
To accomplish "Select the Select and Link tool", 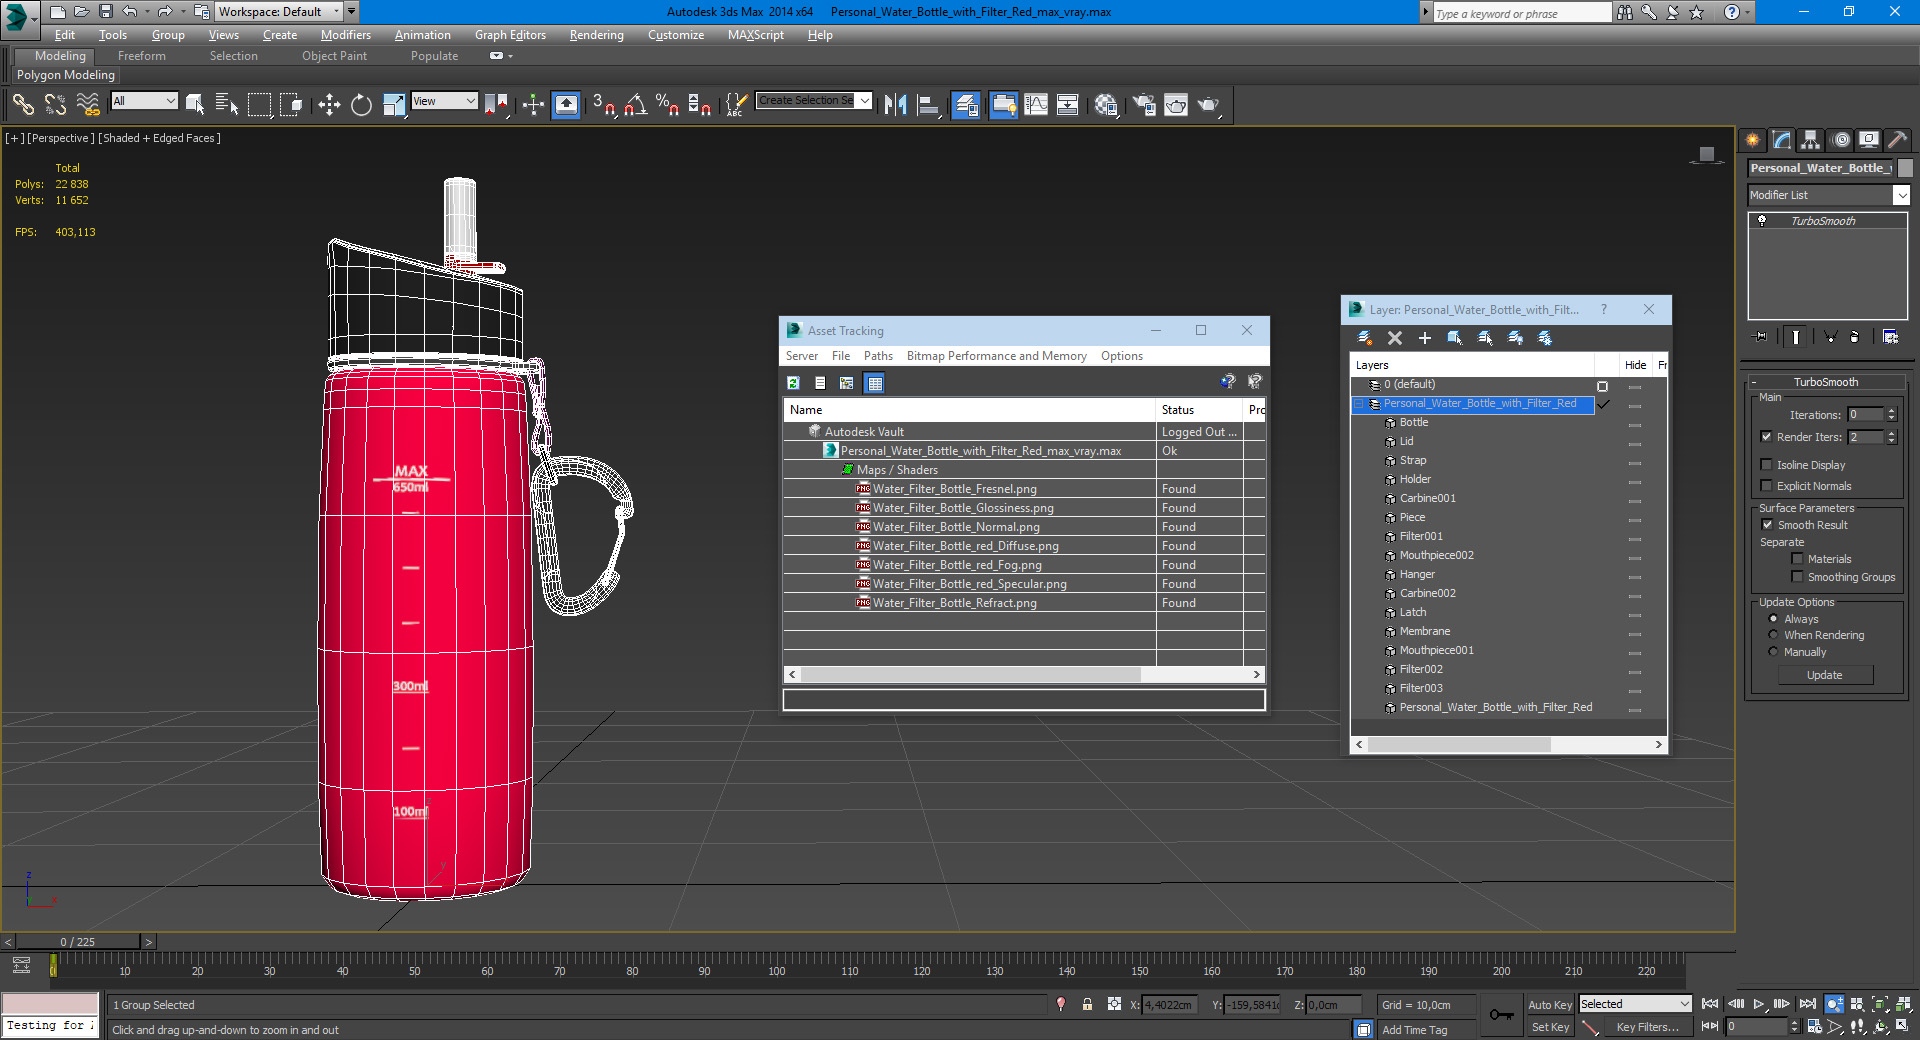I will pos(23,104).
